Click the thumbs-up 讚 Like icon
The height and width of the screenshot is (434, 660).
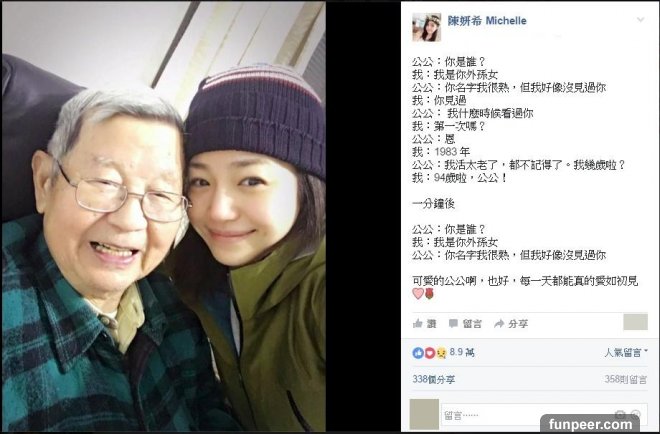[418, 323]
